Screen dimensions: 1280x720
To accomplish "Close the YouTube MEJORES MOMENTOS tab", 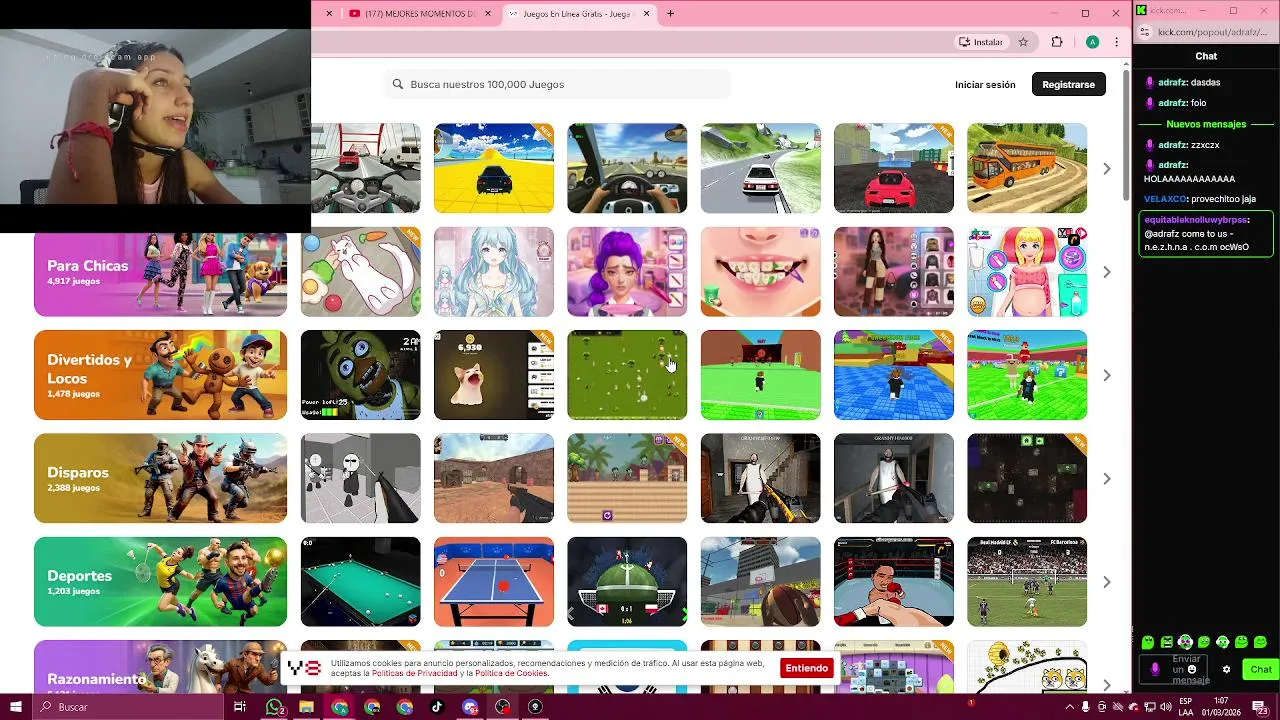I will (x=488, y=14).
